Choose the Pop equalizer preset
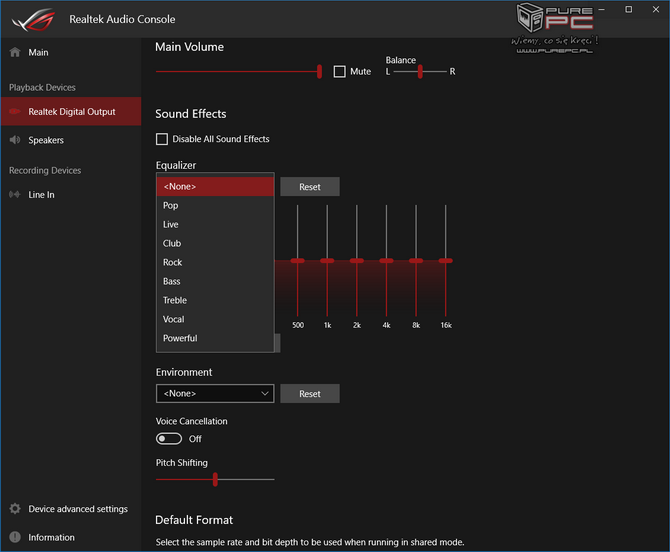The height and width of the screenshot is (552, 670). coord(215,206)
